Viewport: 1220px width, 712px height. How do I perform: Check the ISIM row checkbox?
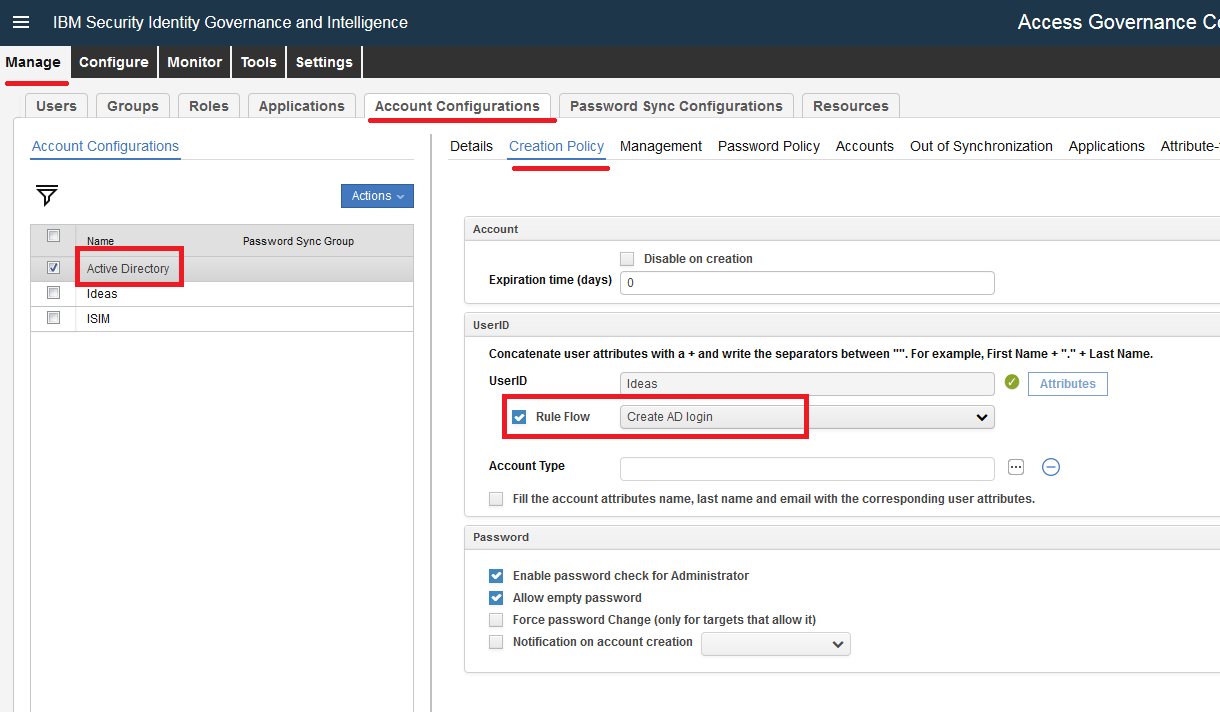(54, 318)
